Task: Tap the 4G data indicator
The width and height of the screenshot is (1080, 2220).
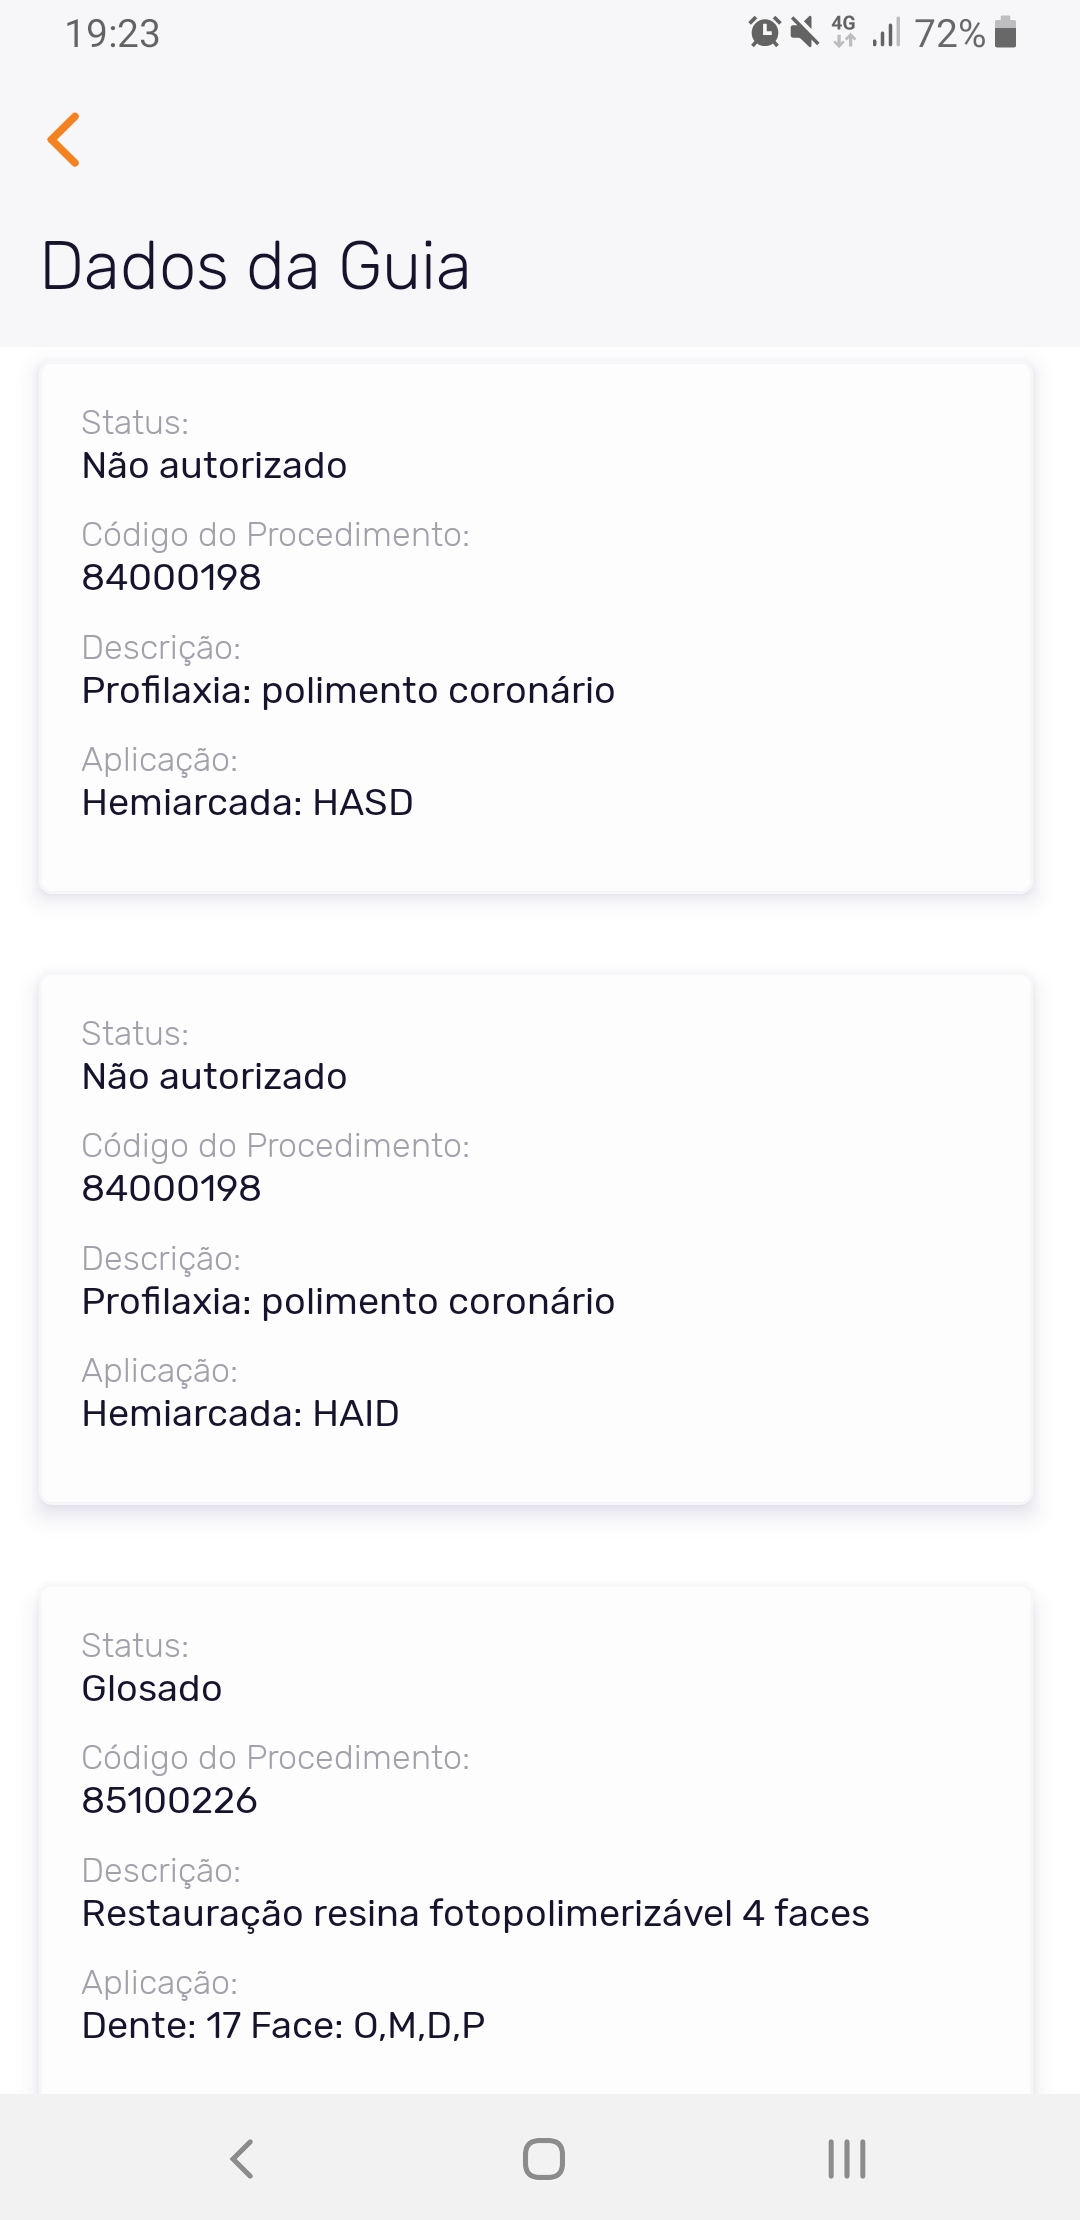Action: pyautogui.click(x=844, y=32)
